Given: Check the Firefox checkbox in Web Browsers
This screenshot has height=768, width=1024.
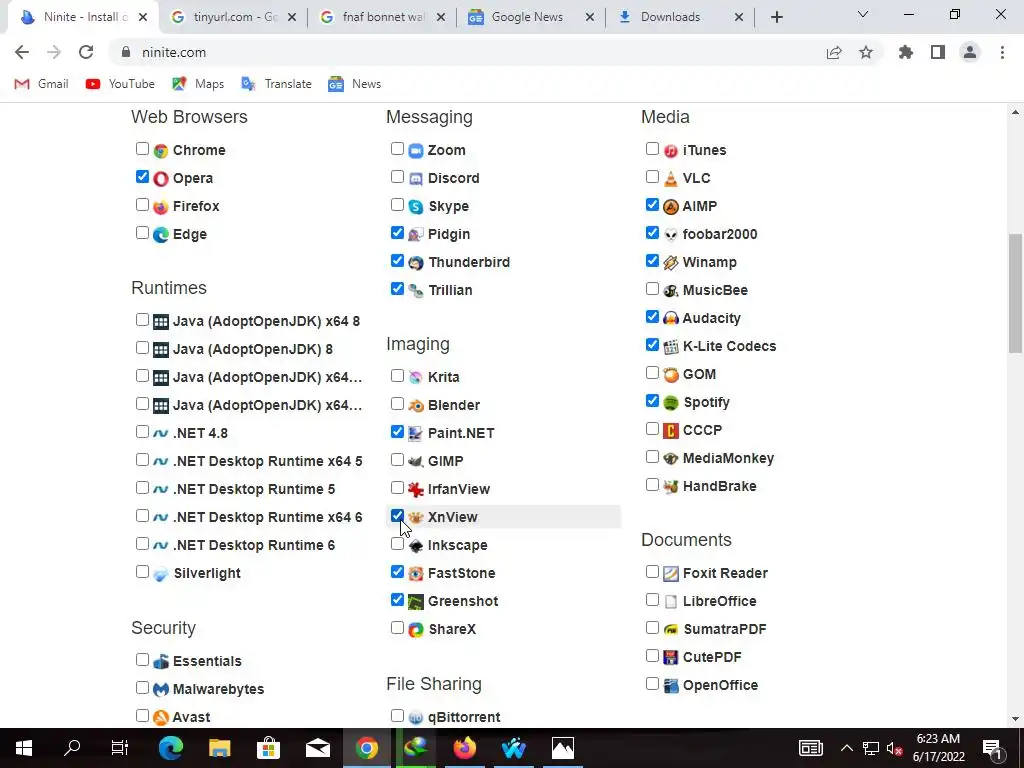Looking at the screenshot, I should (x=142, y=205).
